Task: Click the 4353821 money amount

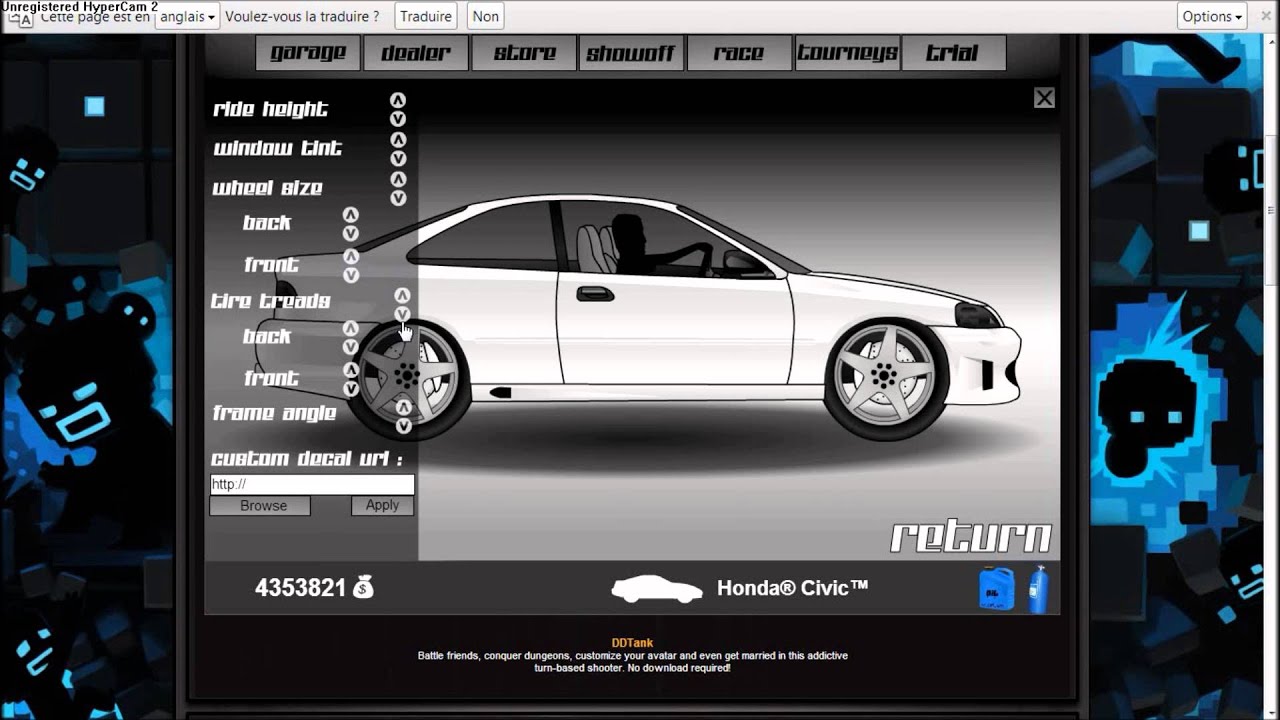Action: tap(300, 588)
